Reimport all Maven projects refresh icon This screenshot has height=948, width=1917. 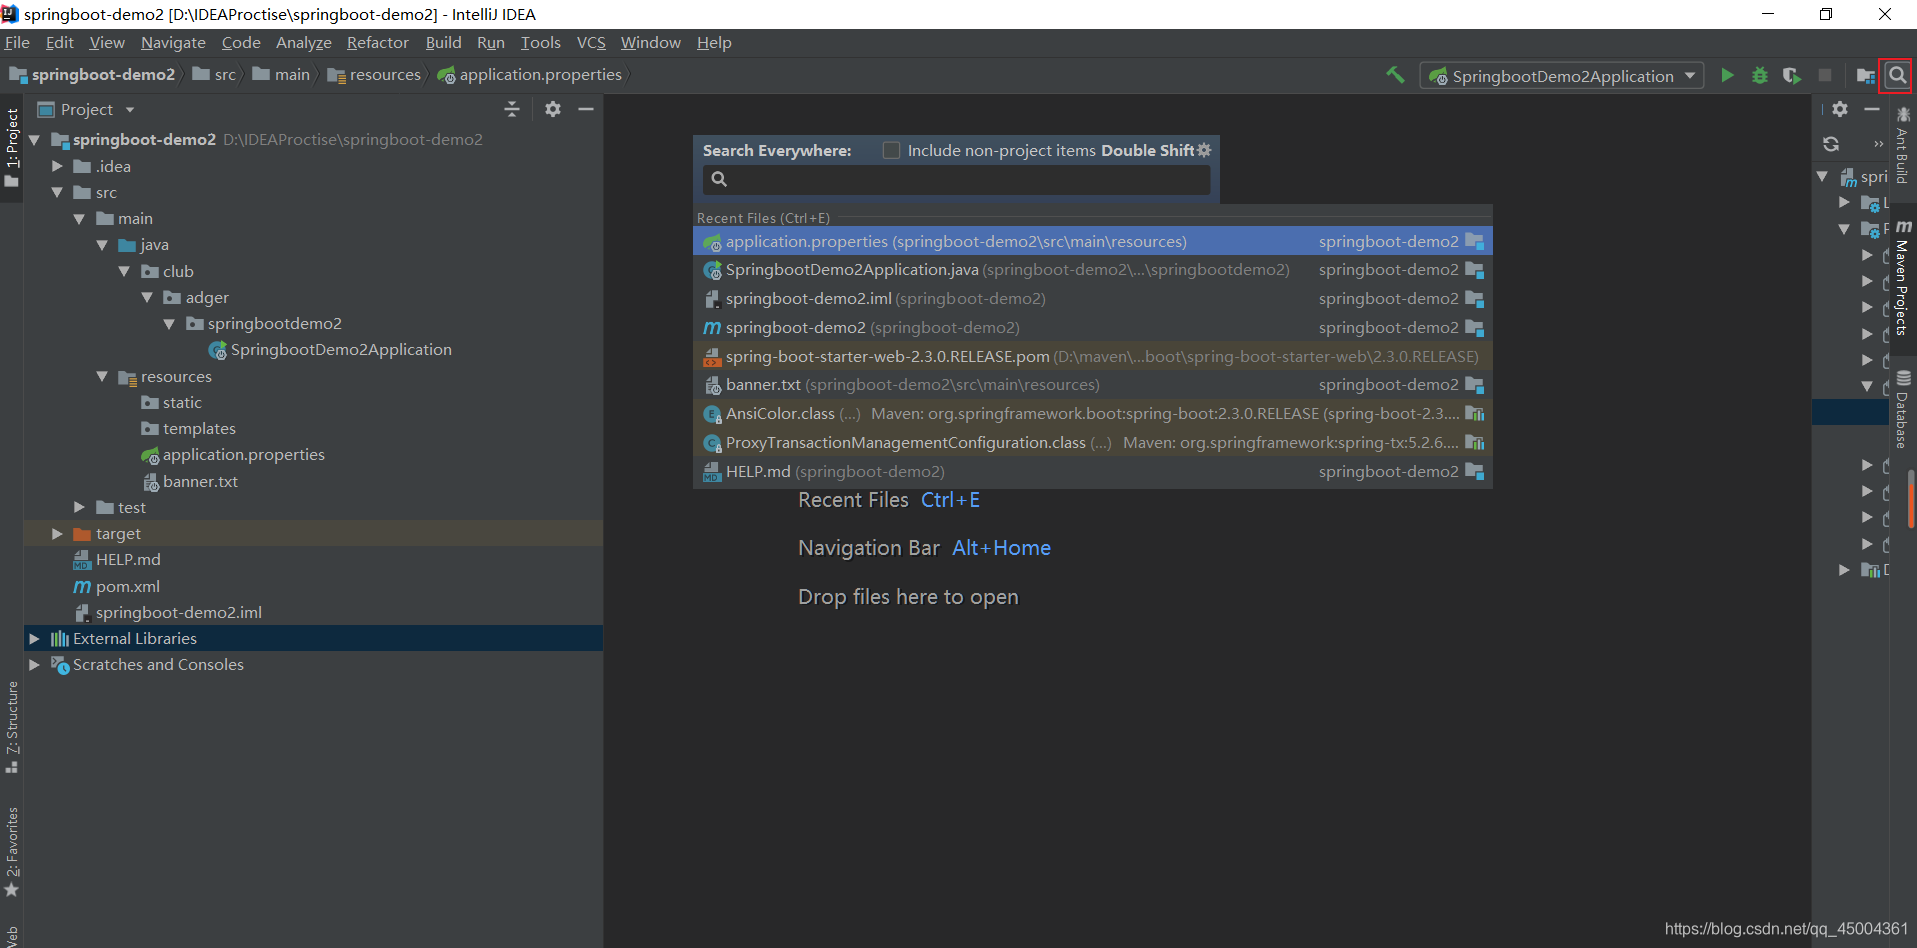coord(1831,144)
